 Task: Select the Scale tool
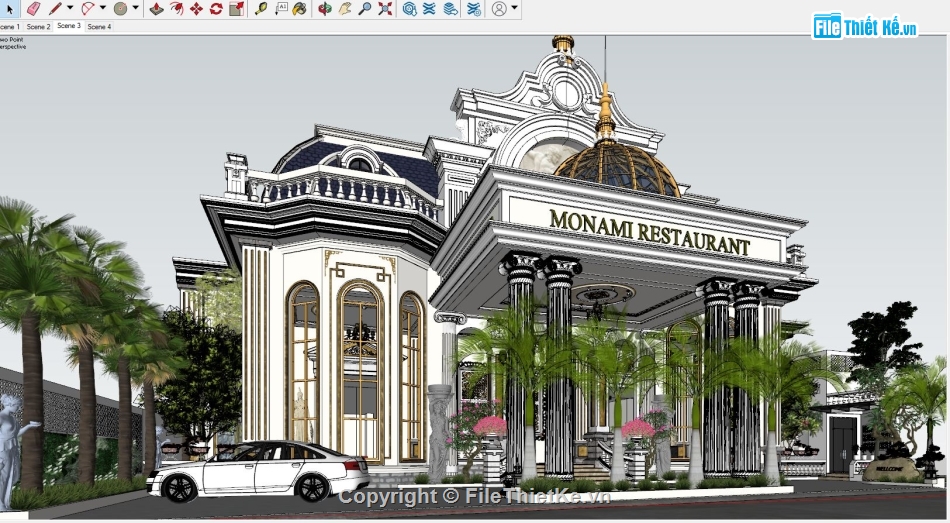(x=236, y=8)
